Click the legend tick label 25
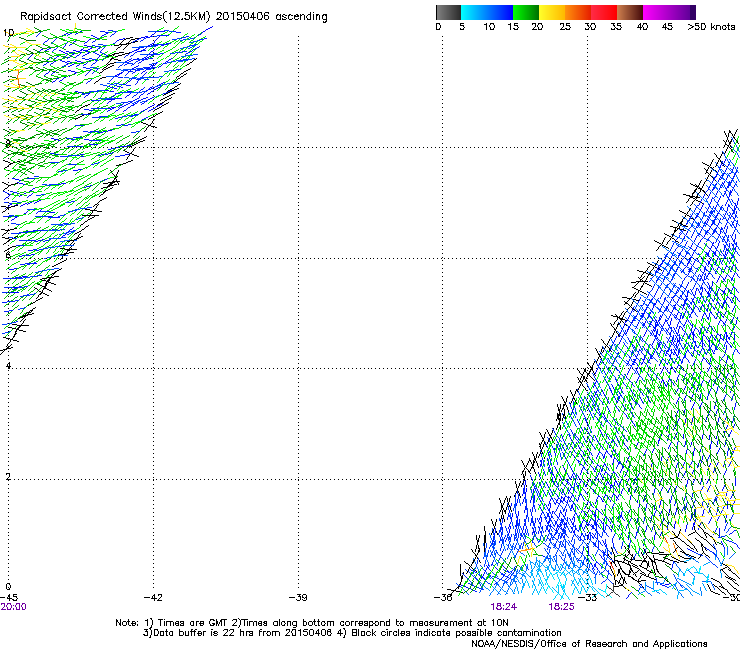The image size is (740, 650). (x=565, y=27)
